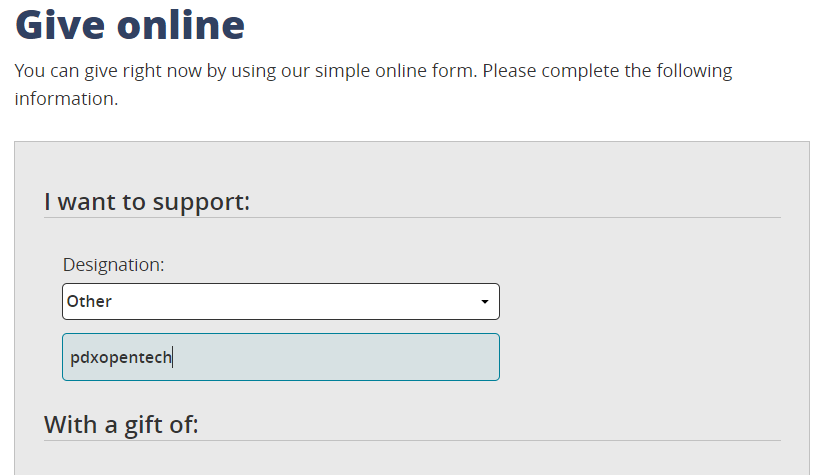Click the With a gift of: heading
Image resolution: width=828 pixels, height=475 pixels.
pyautogui.click(x=121, y=425)
